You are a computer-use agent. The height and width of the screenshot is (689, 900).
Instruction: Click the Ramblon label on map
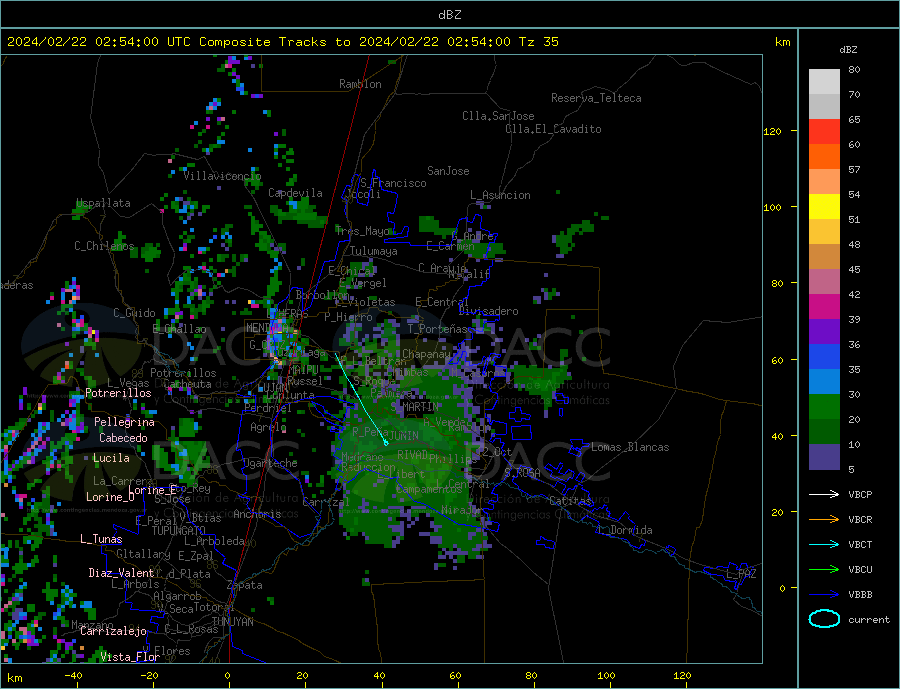click(x=360, y=84)
